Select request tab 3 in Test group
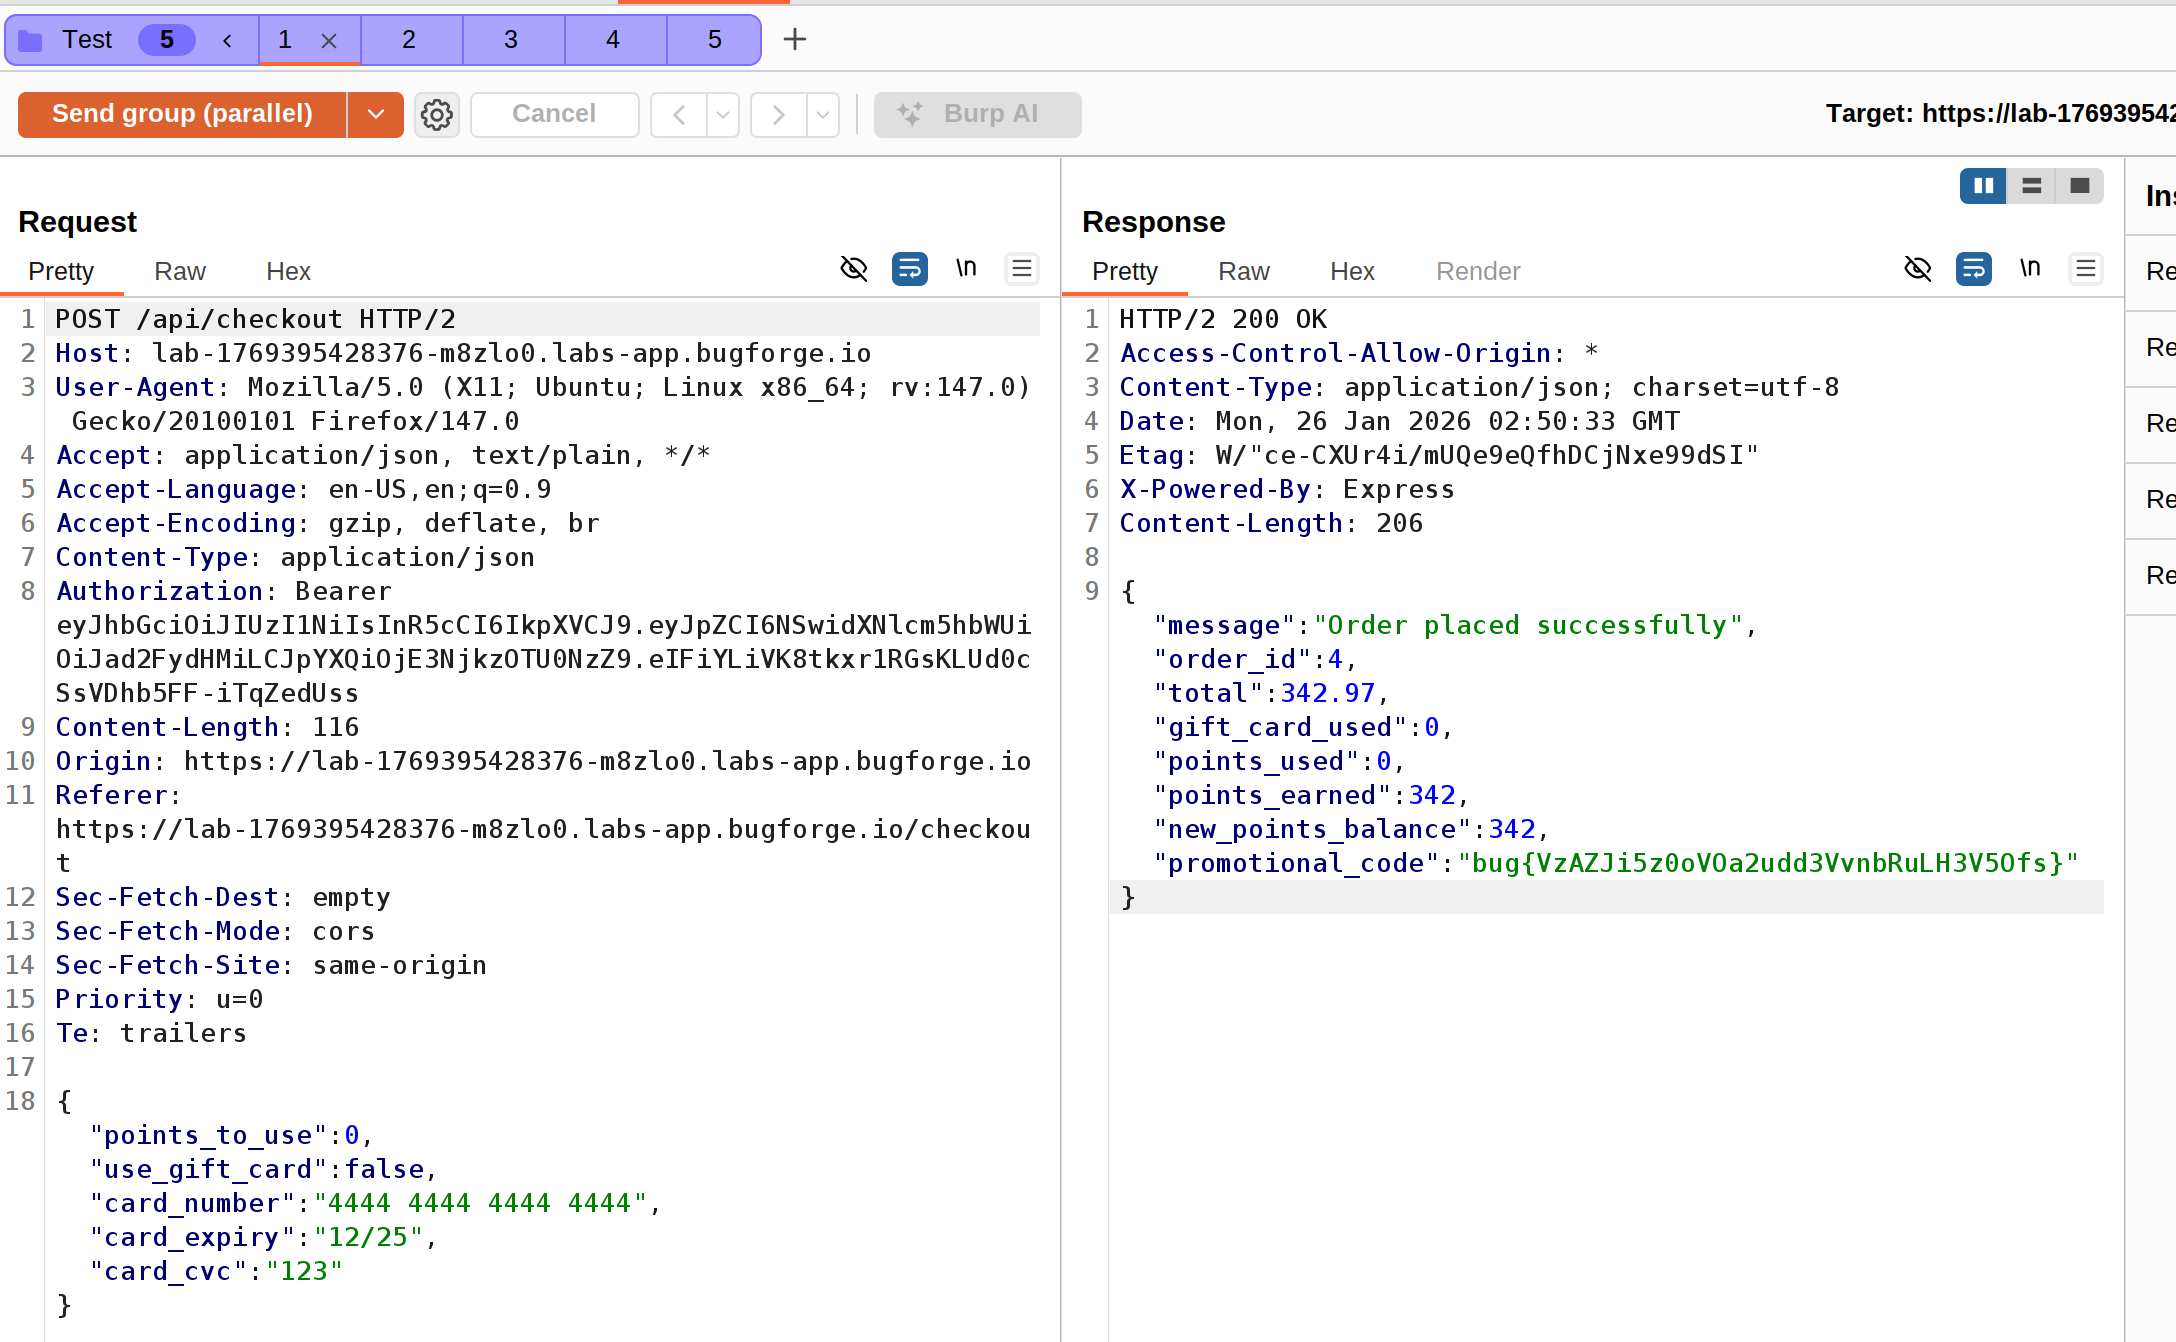Image resolution: width=2176 pixels, height=1342 pixels. pos(511,40)
